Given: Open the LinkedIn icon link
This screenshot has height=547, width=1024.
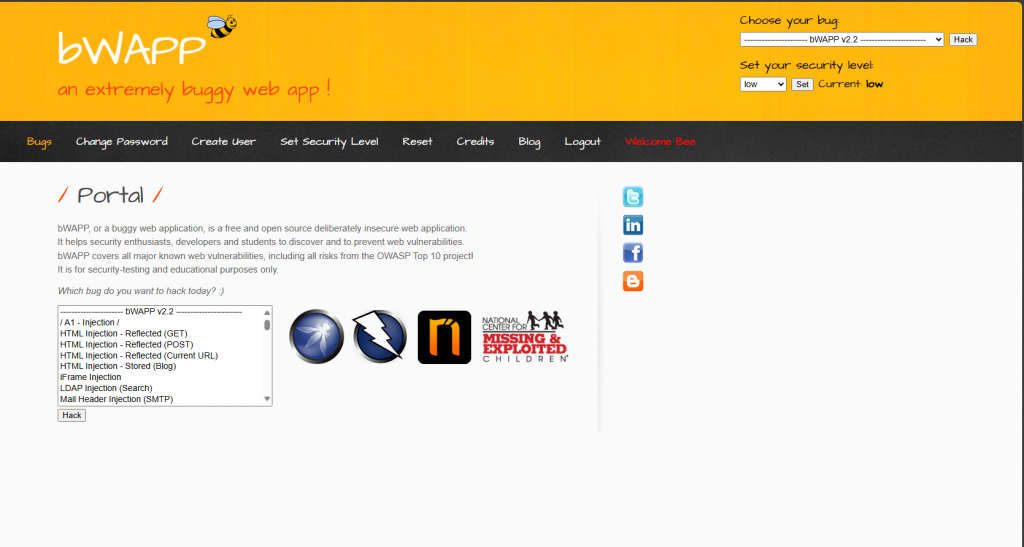Looking at the screenshot, I should point(633,225).
